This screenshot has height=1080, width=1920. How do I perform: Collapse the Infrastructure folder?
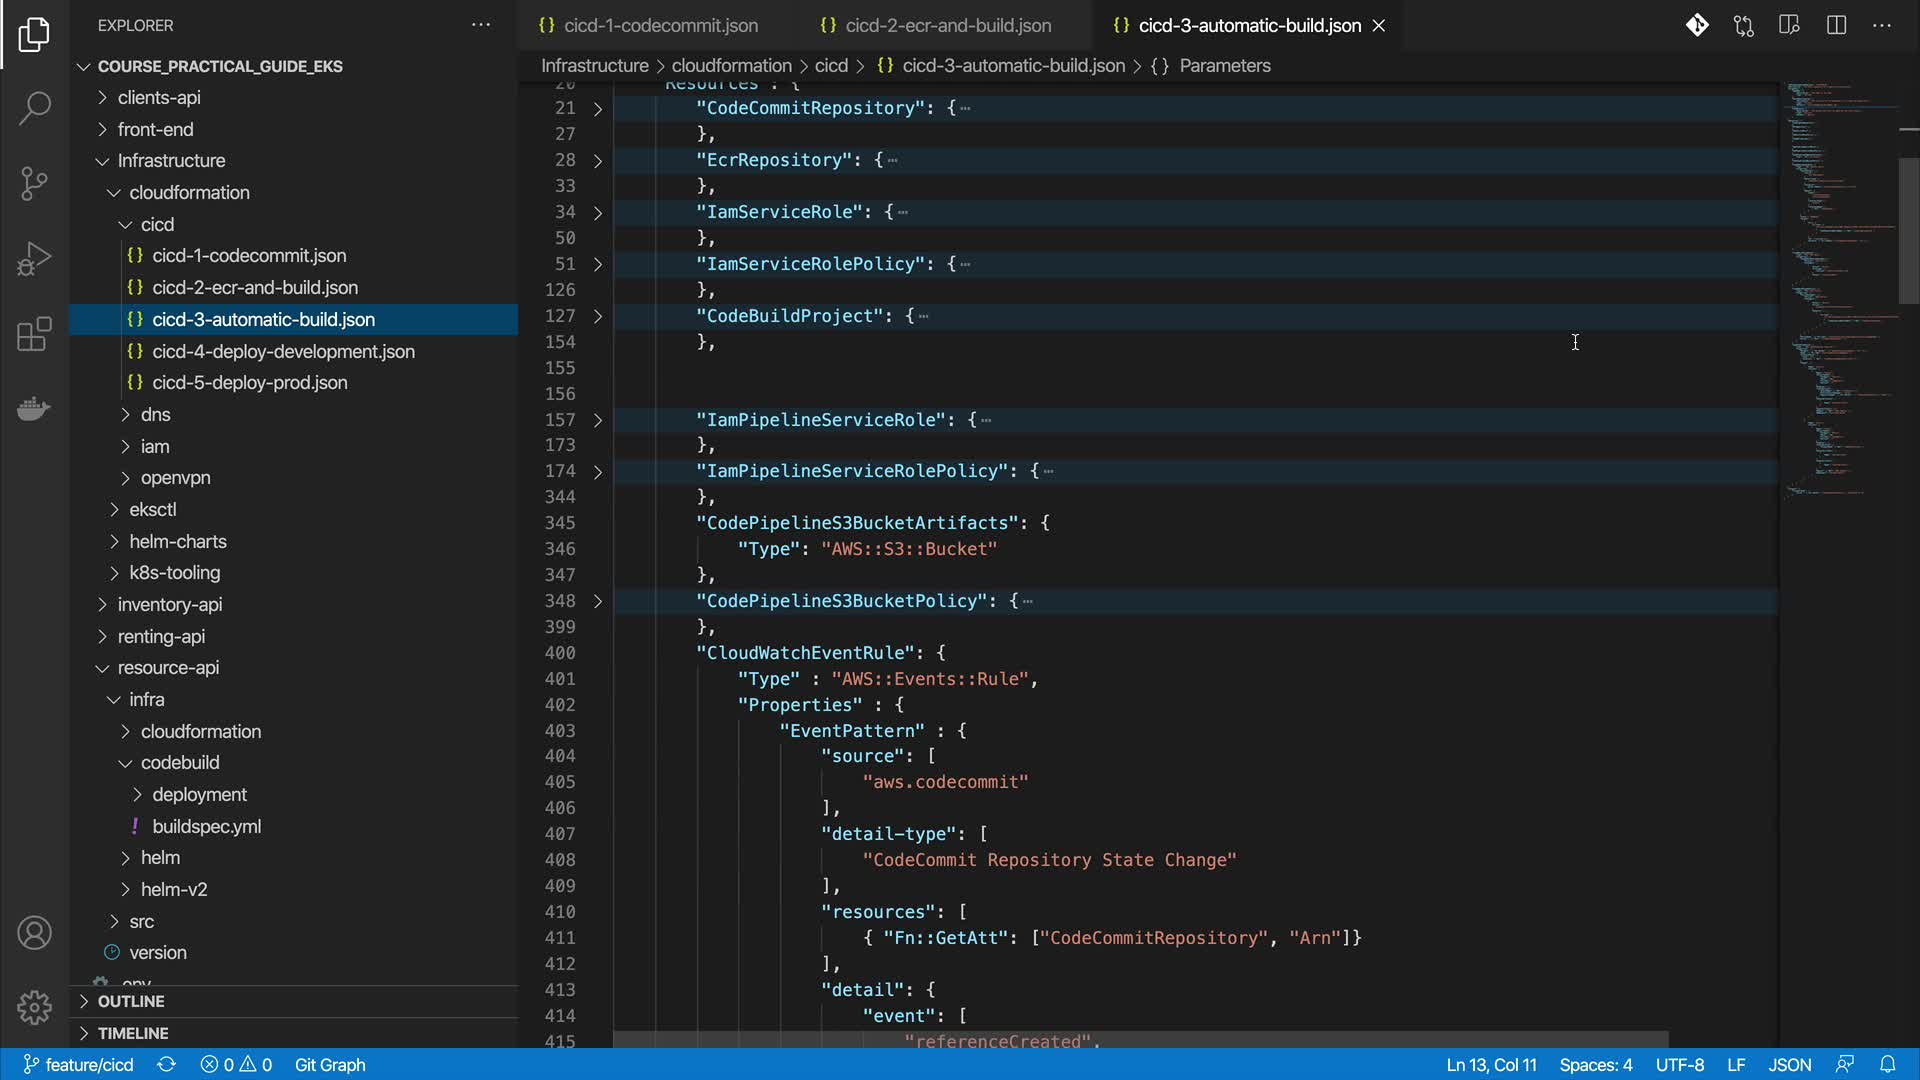coord(170,161)
